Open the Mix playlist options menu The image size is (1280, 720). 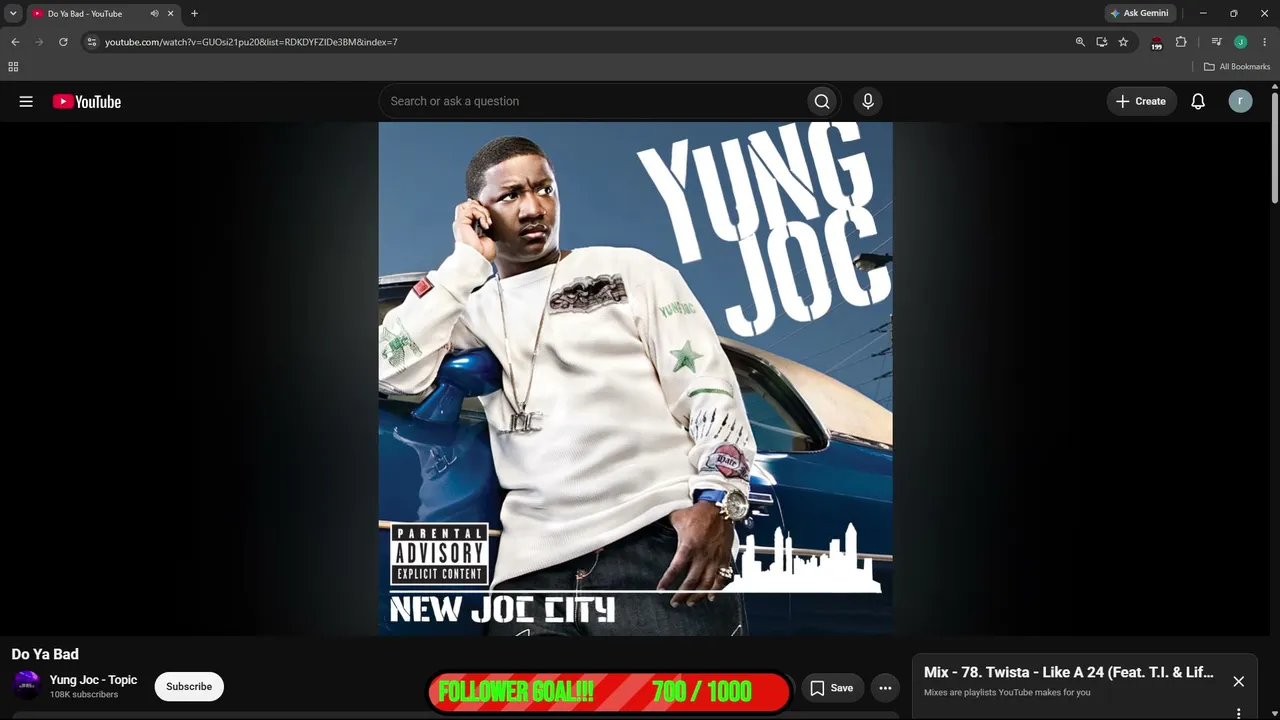click(1238, 713)
